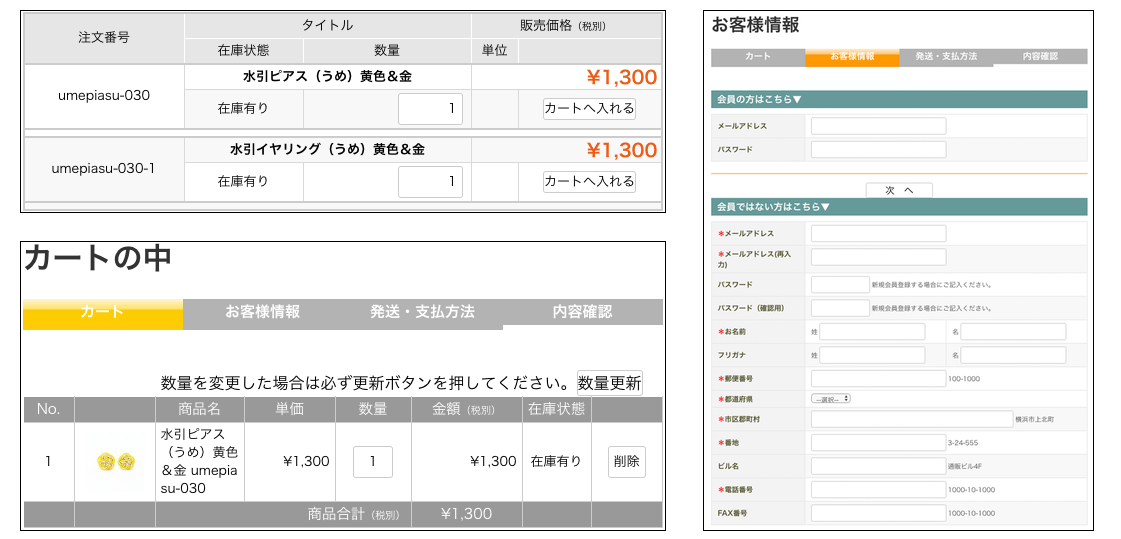Select the お客様情報 tab in カートの中
This screenshot has width=1121, height=539.
[x=262, y=312]
